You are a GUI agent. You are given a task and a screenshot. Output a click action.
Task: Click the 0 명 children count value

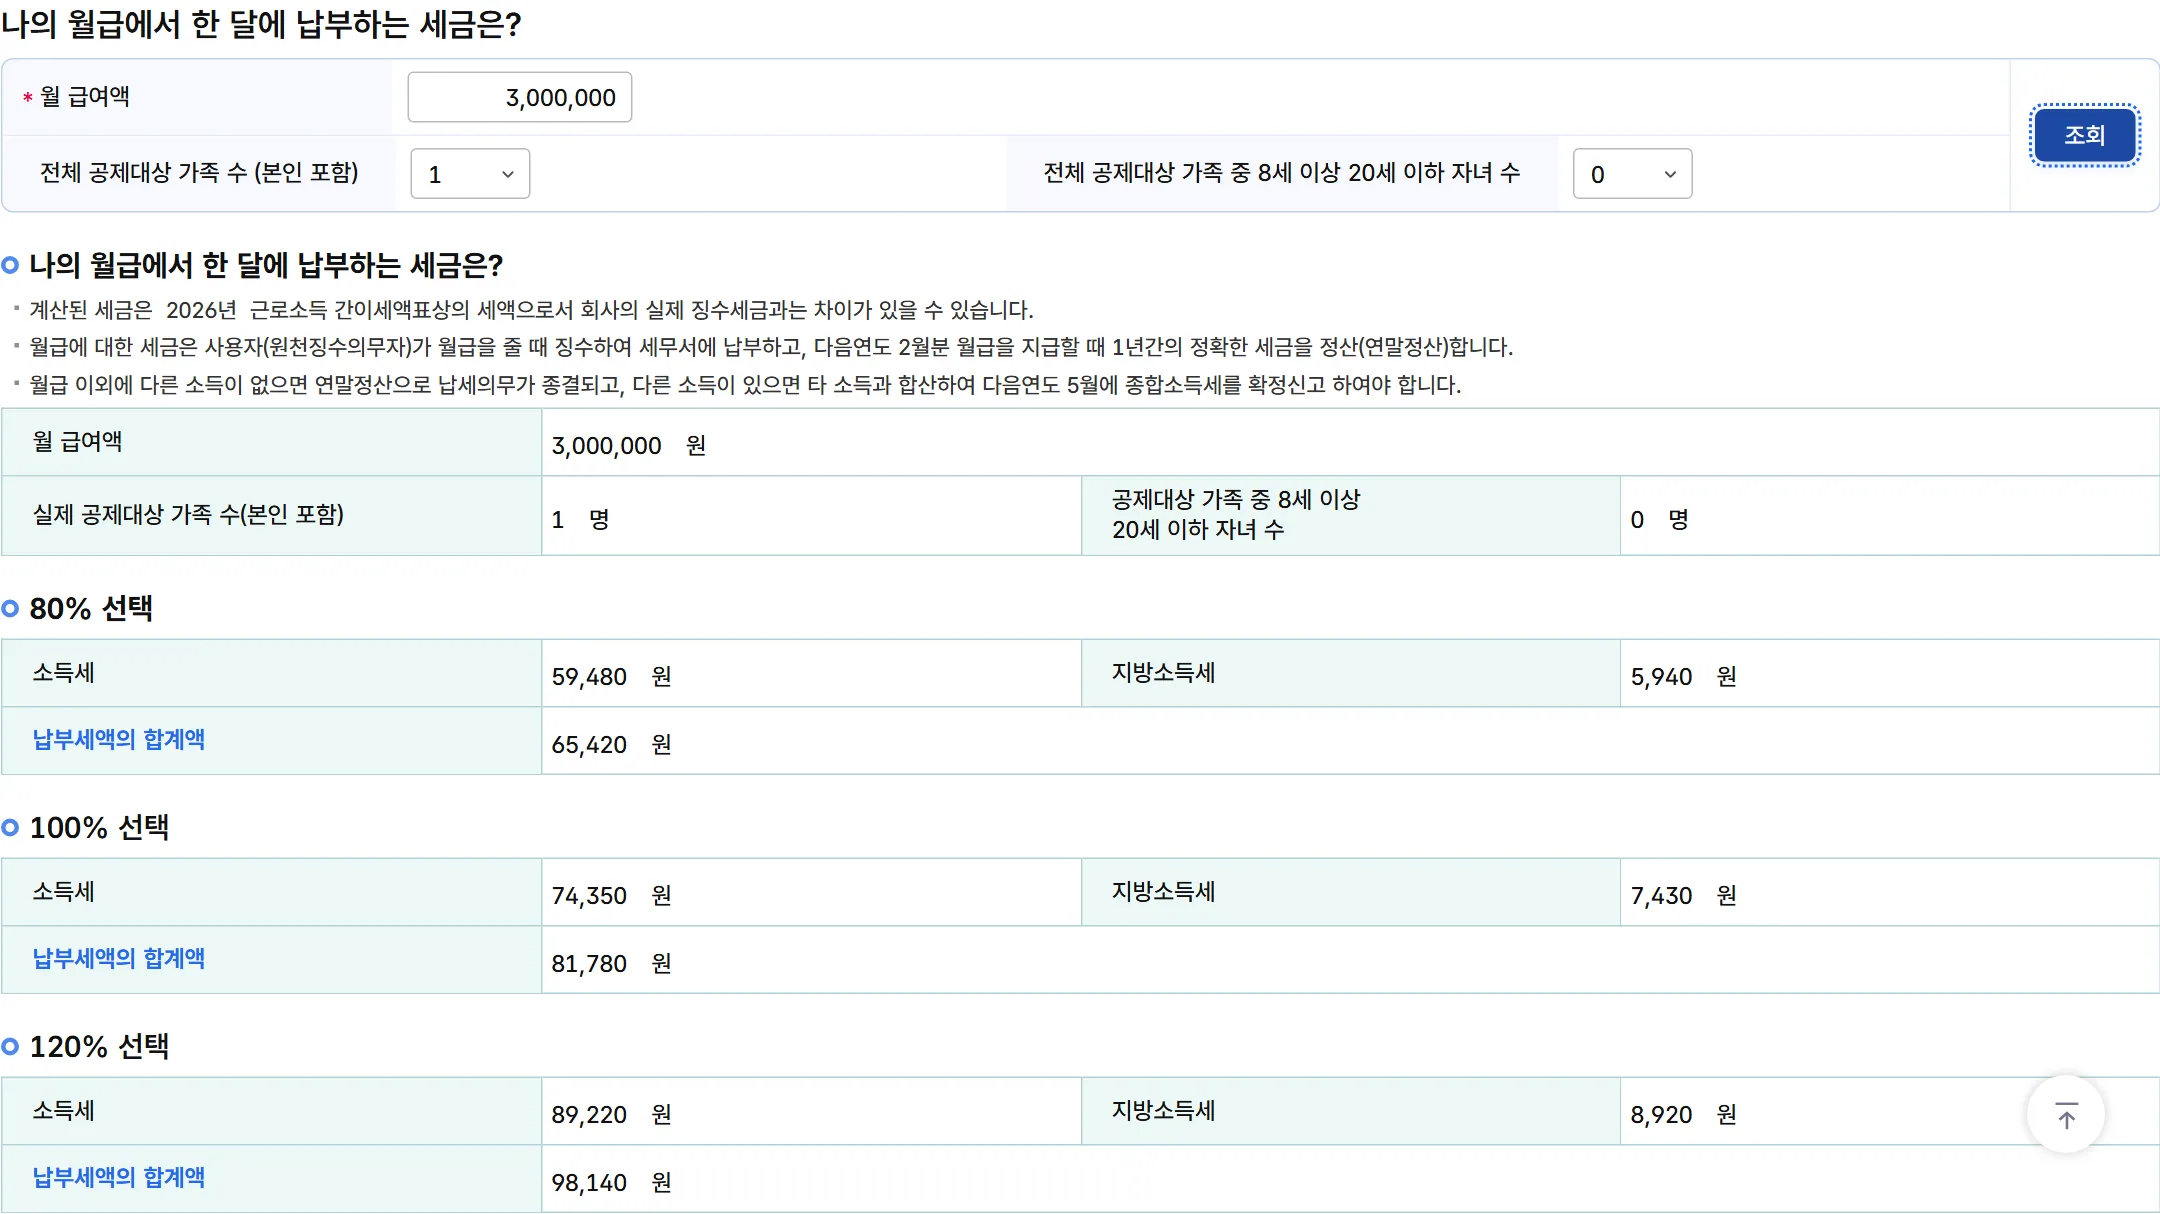(1660, 520)
